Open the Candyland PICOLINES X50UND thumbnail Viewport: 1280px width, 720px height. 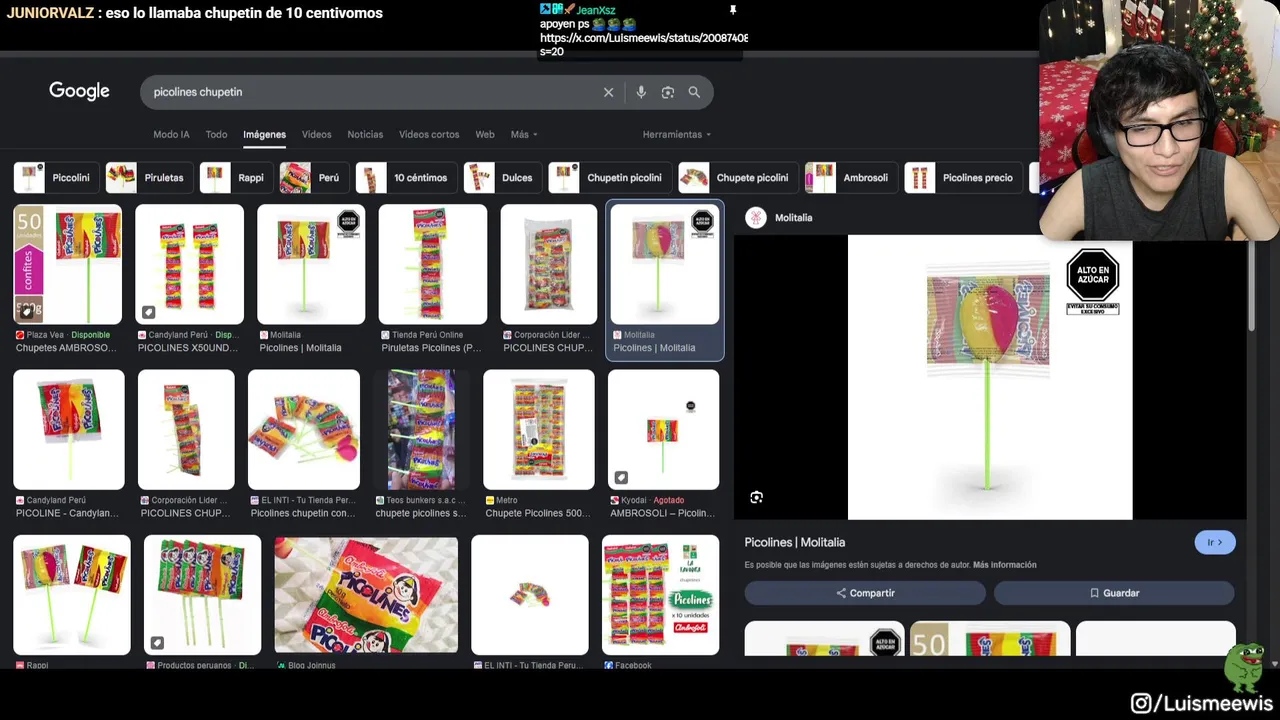189,264
